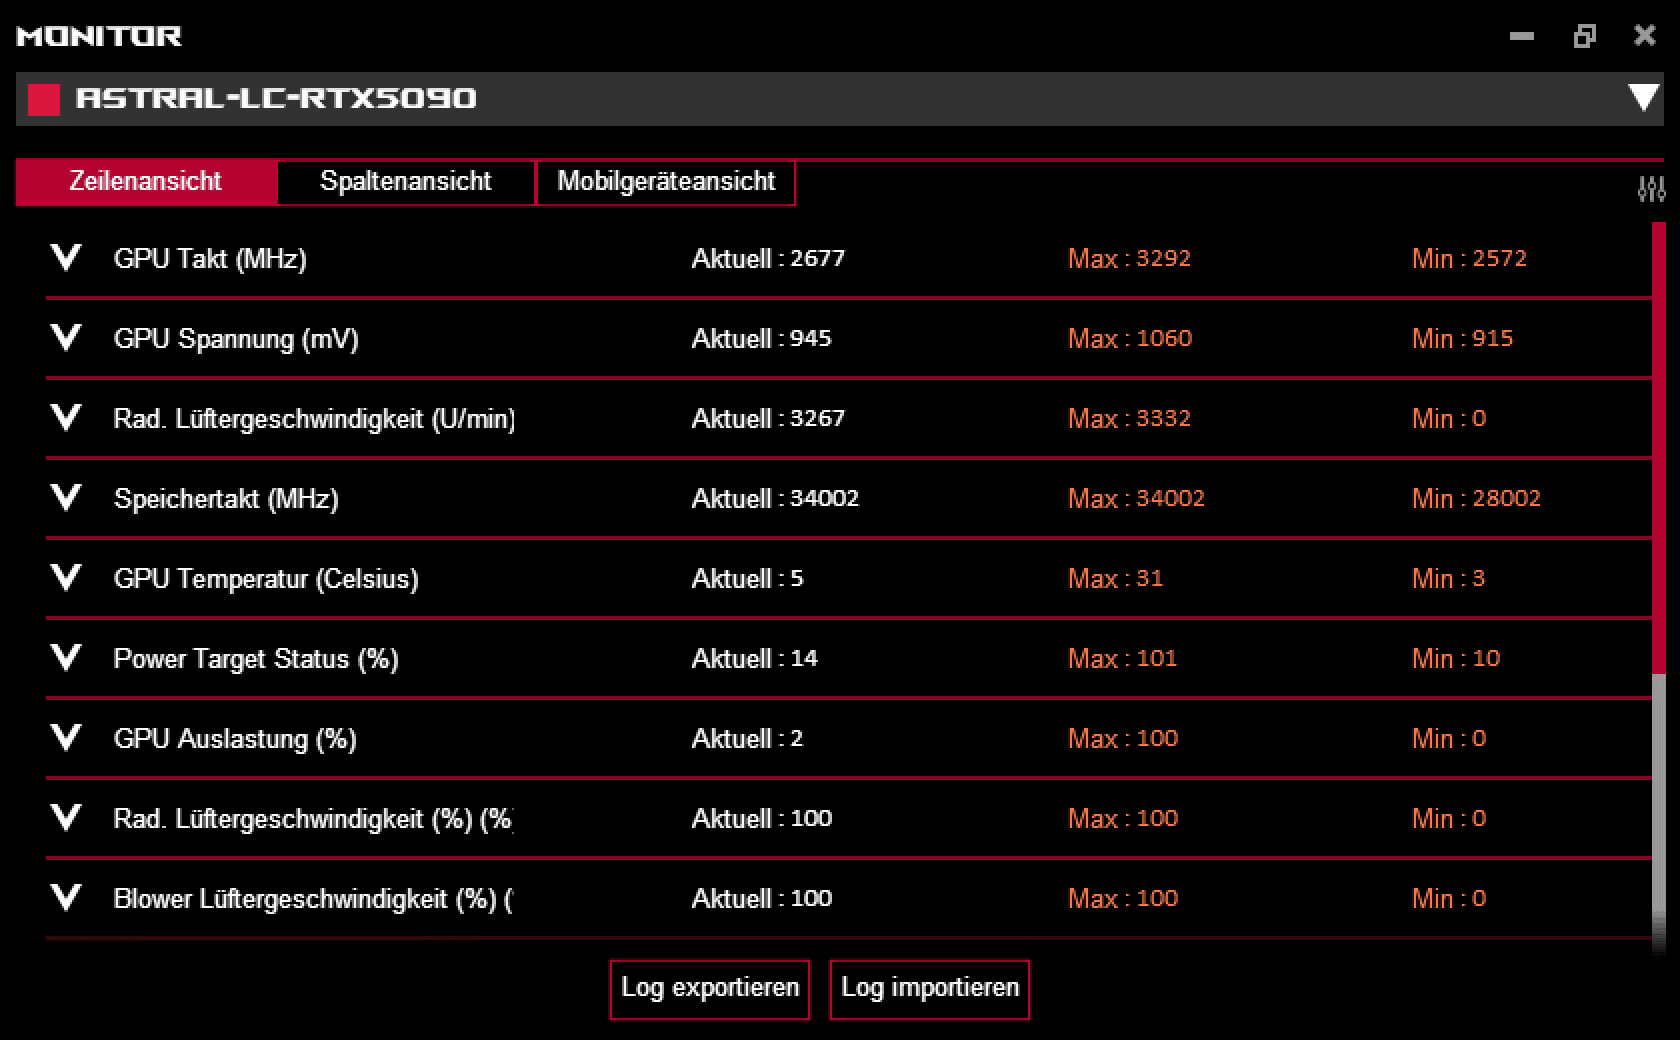Expand the Rad. Lüftergeschwindigkeit (%) row

pos(66,818)
